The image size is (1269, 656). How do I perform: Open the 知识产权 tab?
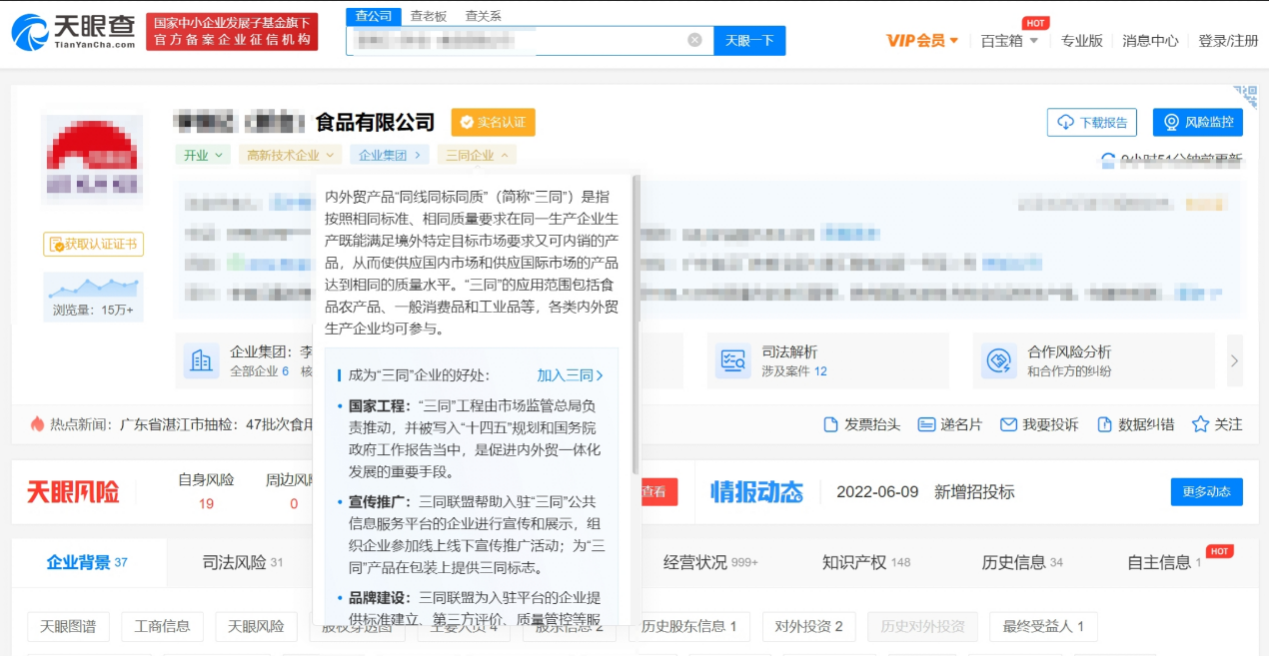point(866,562)
